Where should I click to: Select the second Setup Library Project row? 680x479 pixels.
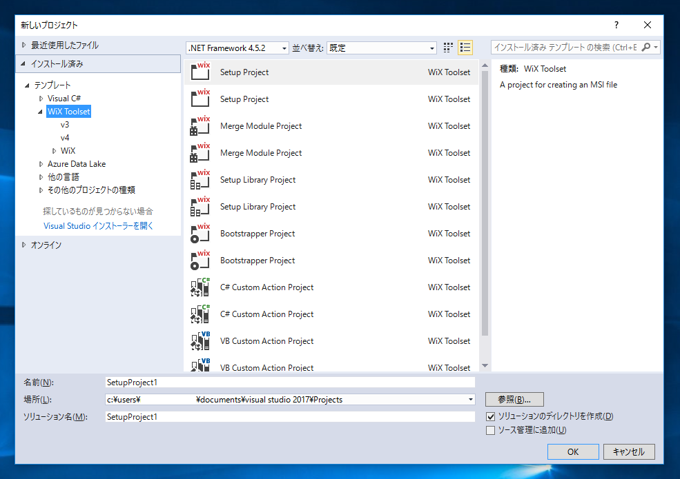coord(332,206)
